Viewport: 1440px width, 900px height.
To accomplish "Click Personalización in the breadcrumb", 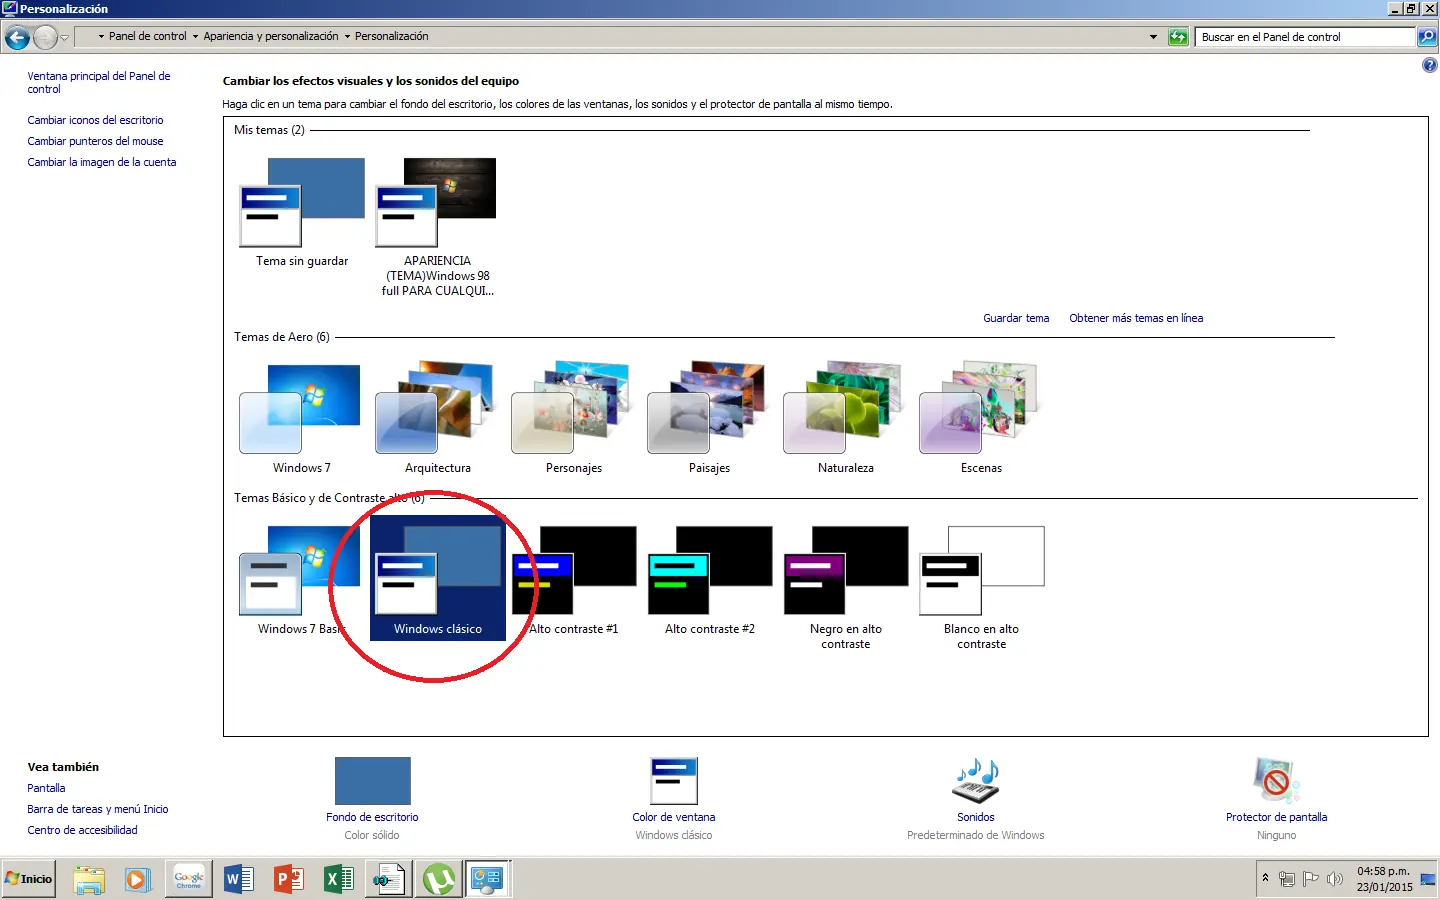I will pyautogui.click(x=391, y=36).
